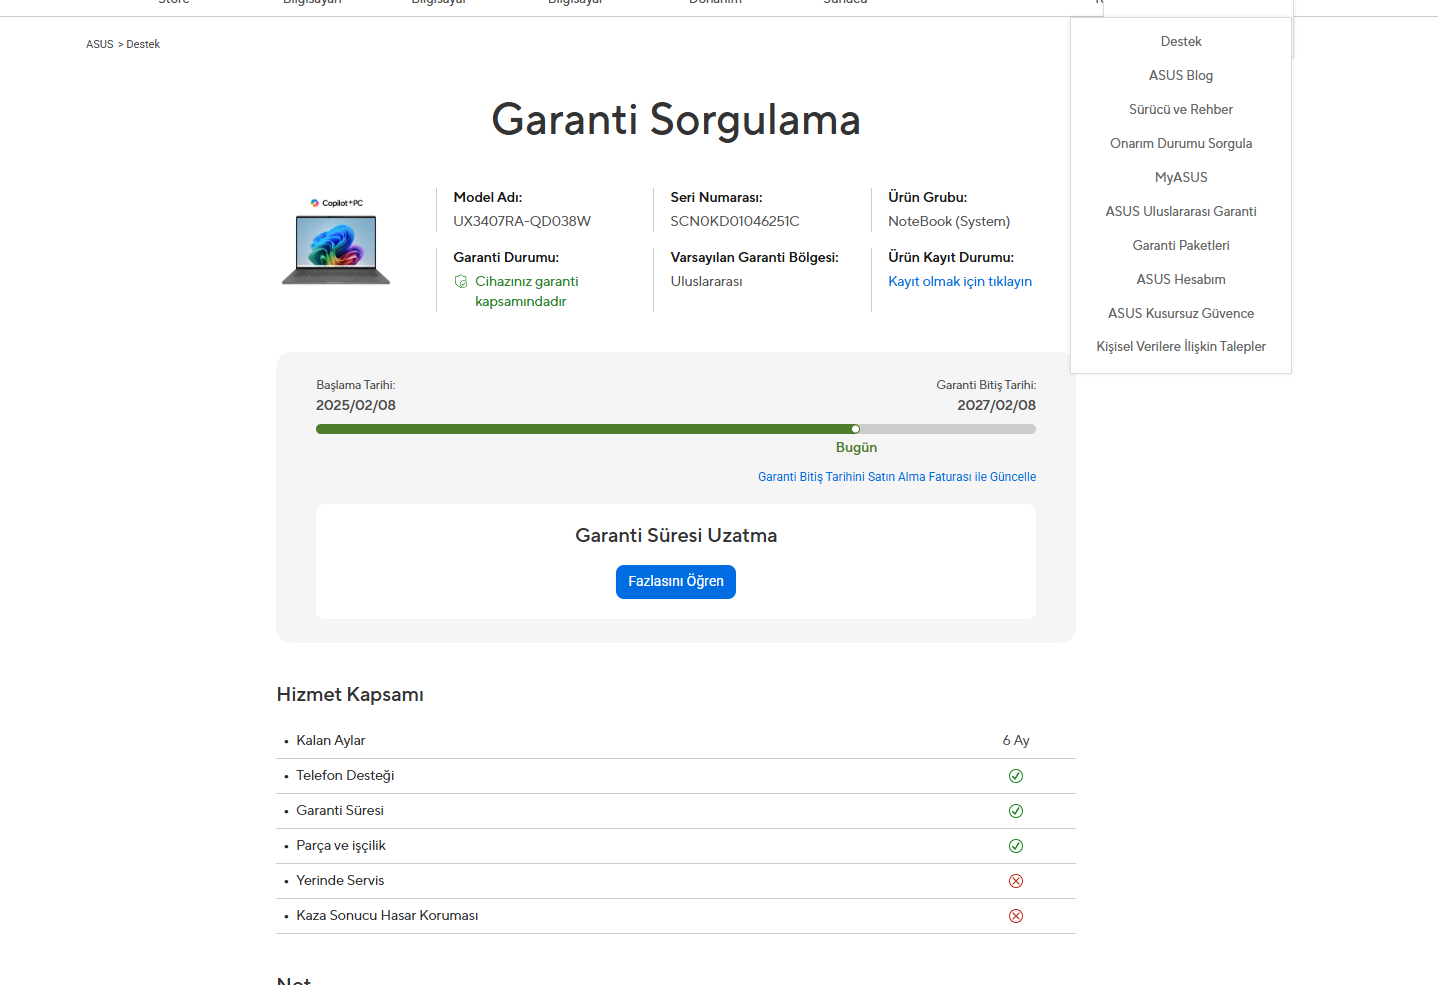1438x985 pixels.
Task: Open ASUS Hesabım menu entry
Action: (1181, 280)
